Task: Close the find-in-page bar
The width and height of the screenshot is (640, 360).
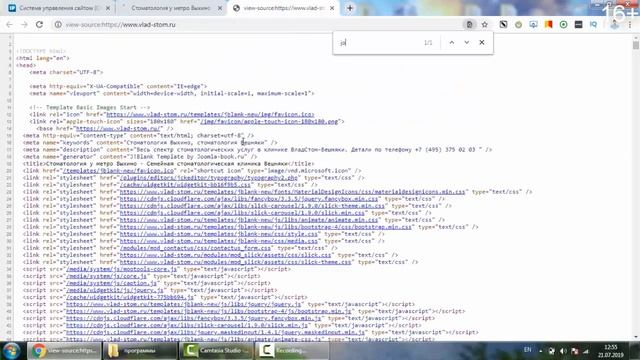Action: point(482,42)
